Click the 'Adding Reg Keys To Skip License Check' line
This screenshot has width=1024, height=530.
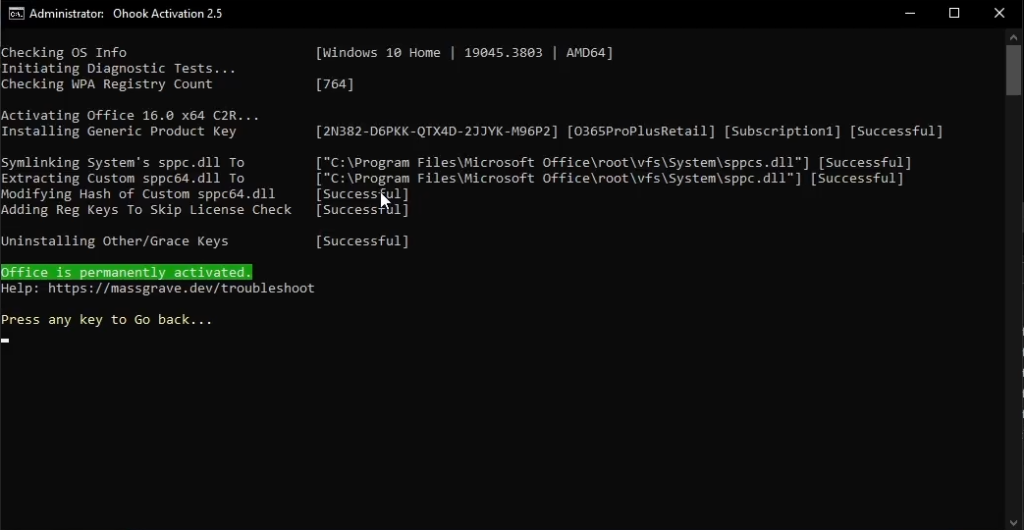click(146, 210)
